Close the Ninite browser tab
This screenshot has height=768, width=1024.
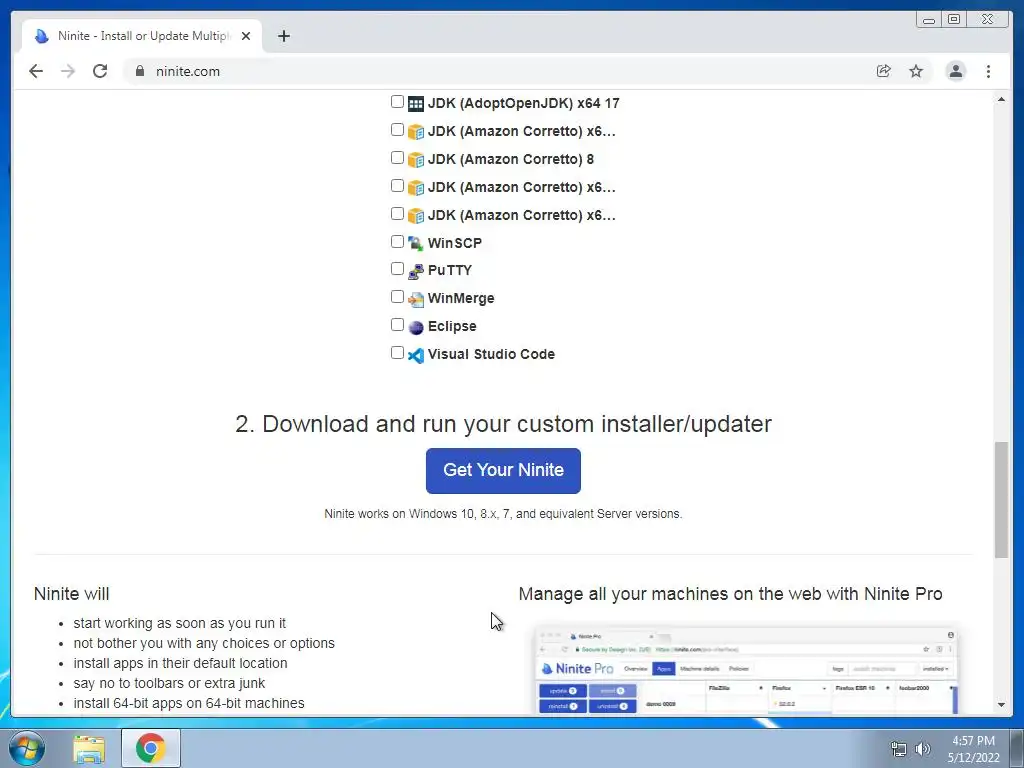246,37
